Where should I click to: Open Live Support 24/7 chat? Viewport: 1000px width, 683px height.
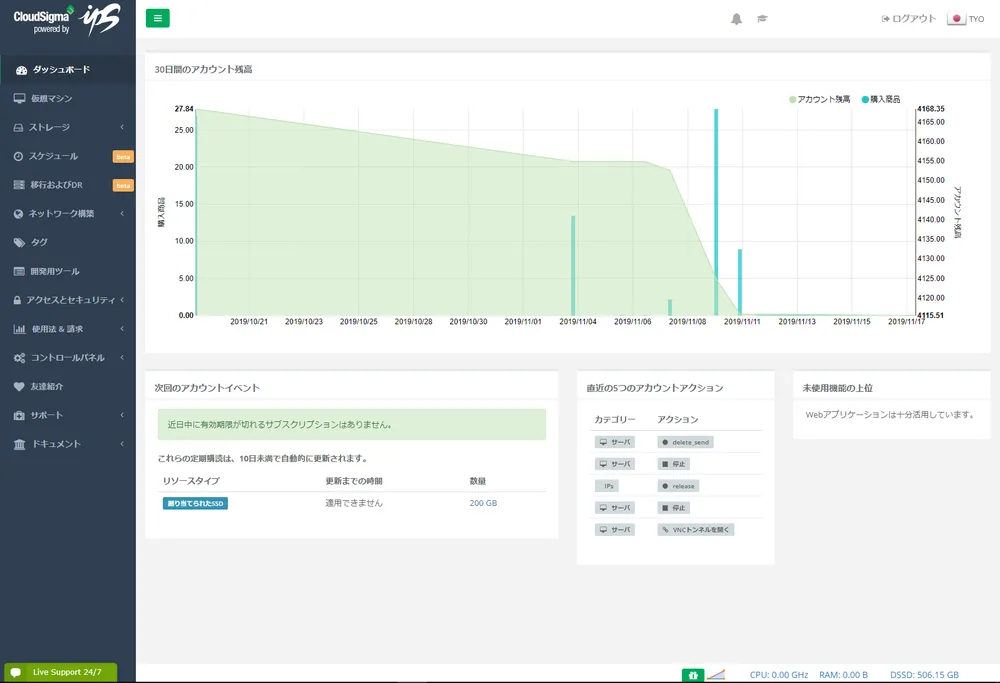pyautogui.click(x=61, y=672)
